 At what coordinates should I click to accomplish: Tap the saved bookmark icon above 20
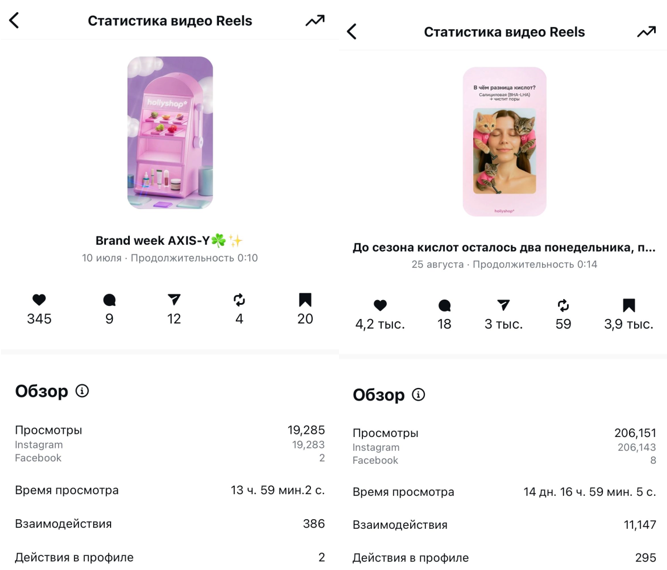[x=305, y=299]
